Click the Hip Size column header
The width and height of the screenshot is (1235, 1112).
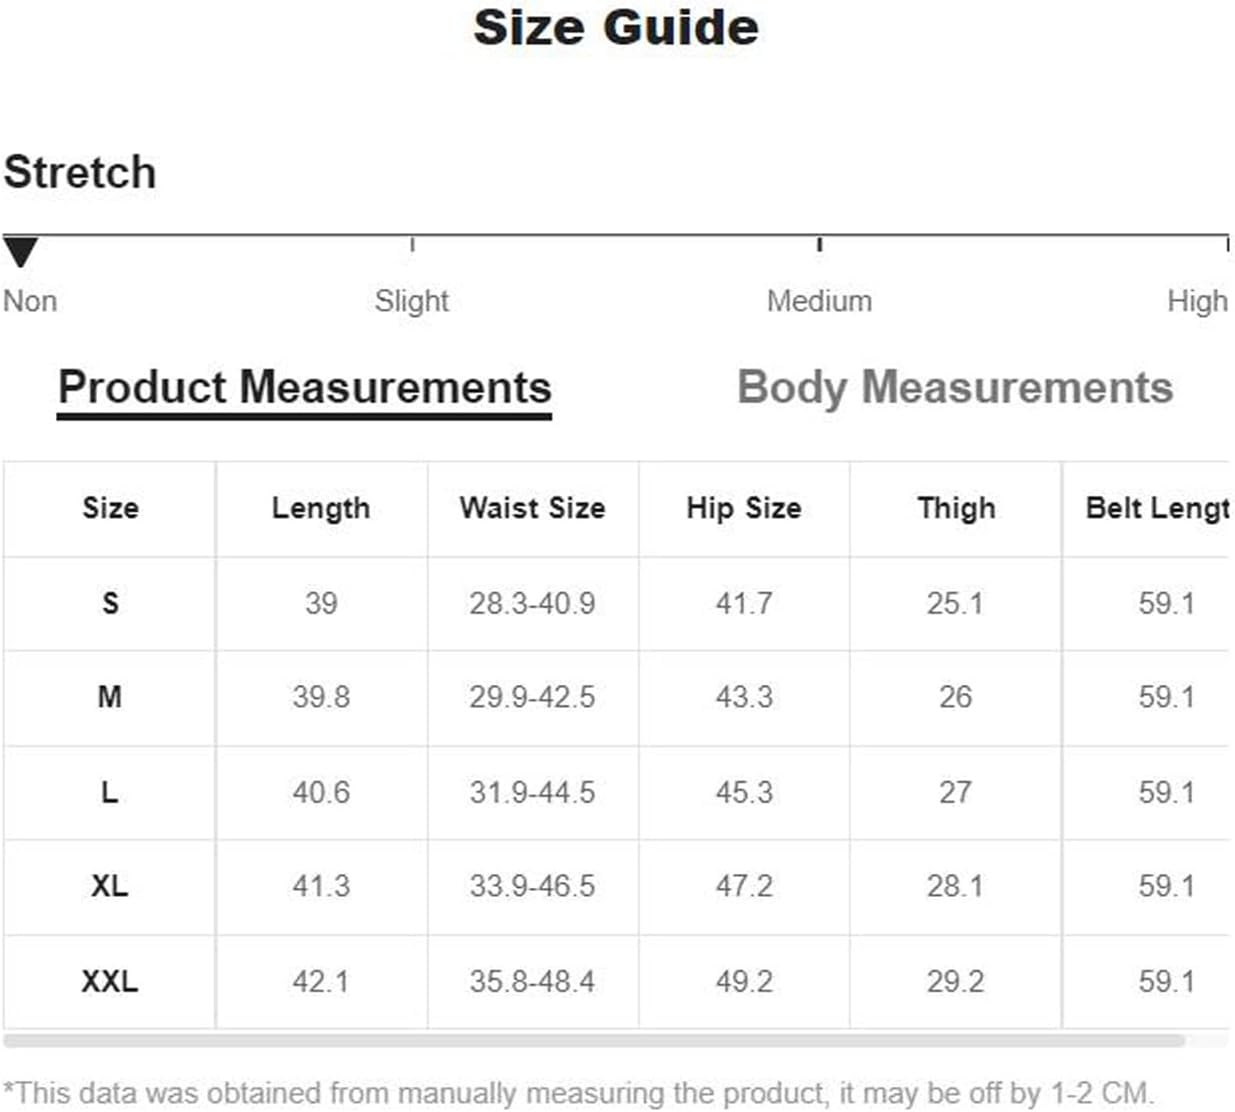click(744, 508)
